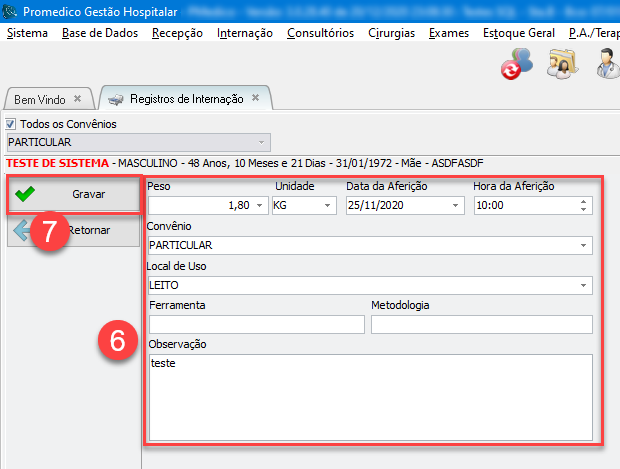Viewport: 620px width, 469px height.
Task: Close the Bem Vindo tab
Action: tap(78, 99)
